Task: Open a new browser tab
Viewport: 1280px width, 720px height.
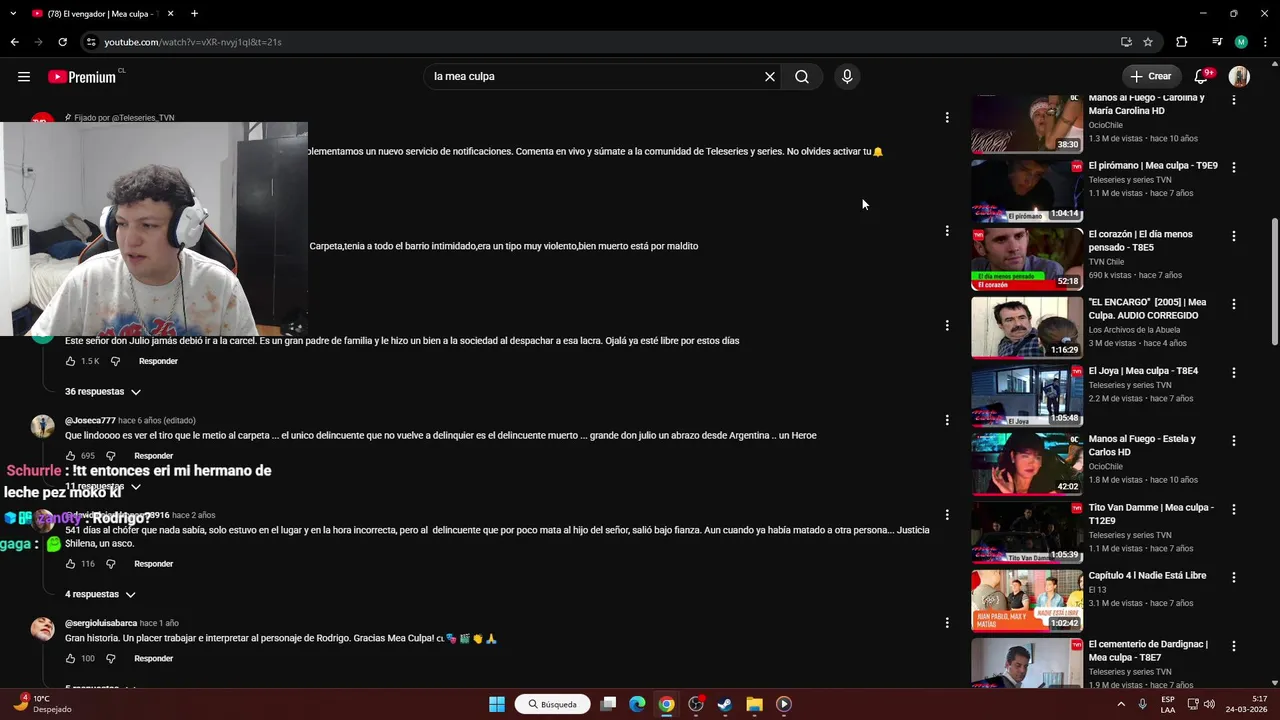Action: [194, 14]
